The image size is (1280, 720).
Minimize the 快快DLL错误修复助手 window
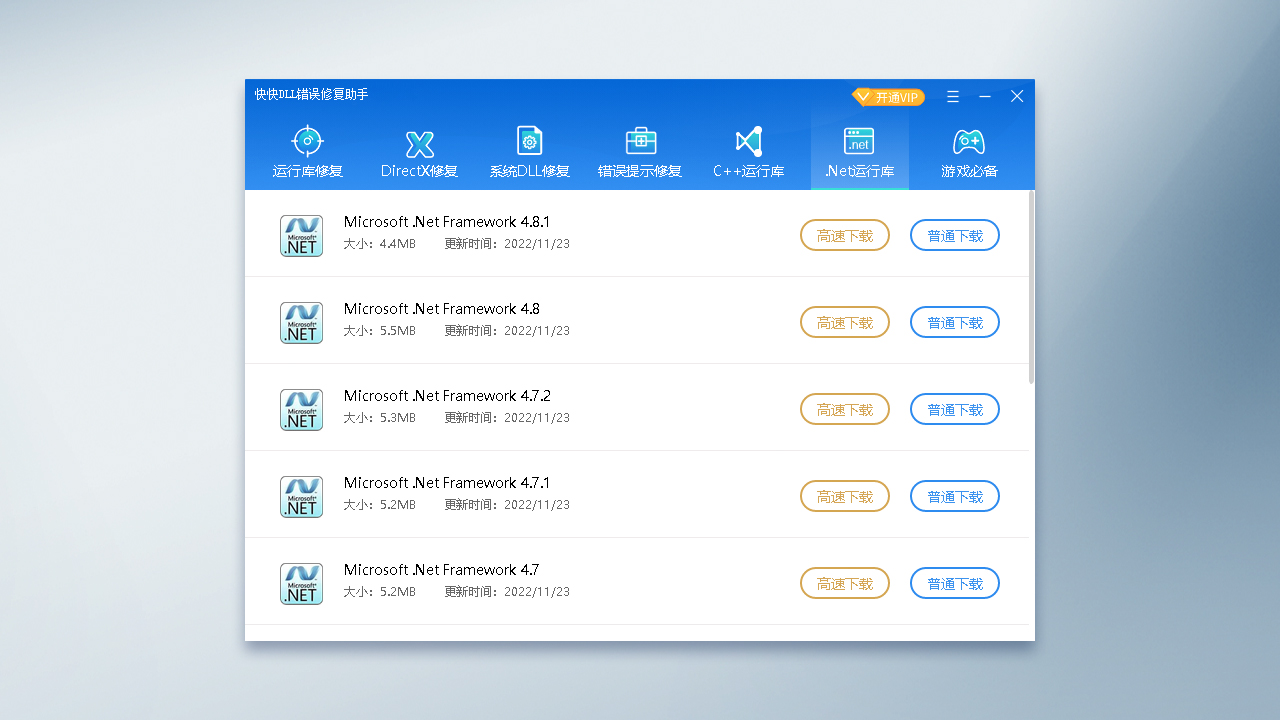985,97
